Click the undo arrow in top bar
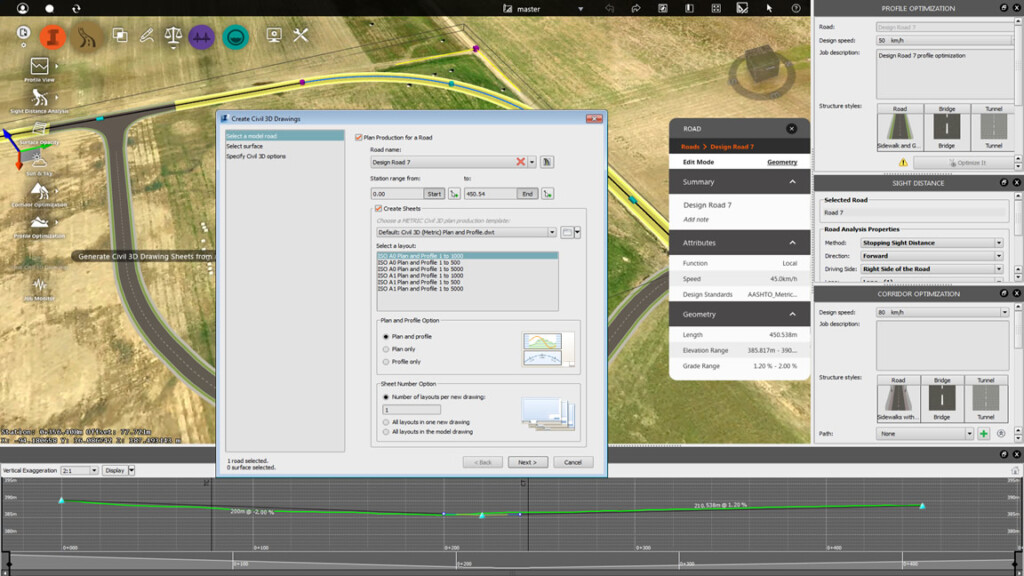1024x576 pixels. [x=609, y=8]
